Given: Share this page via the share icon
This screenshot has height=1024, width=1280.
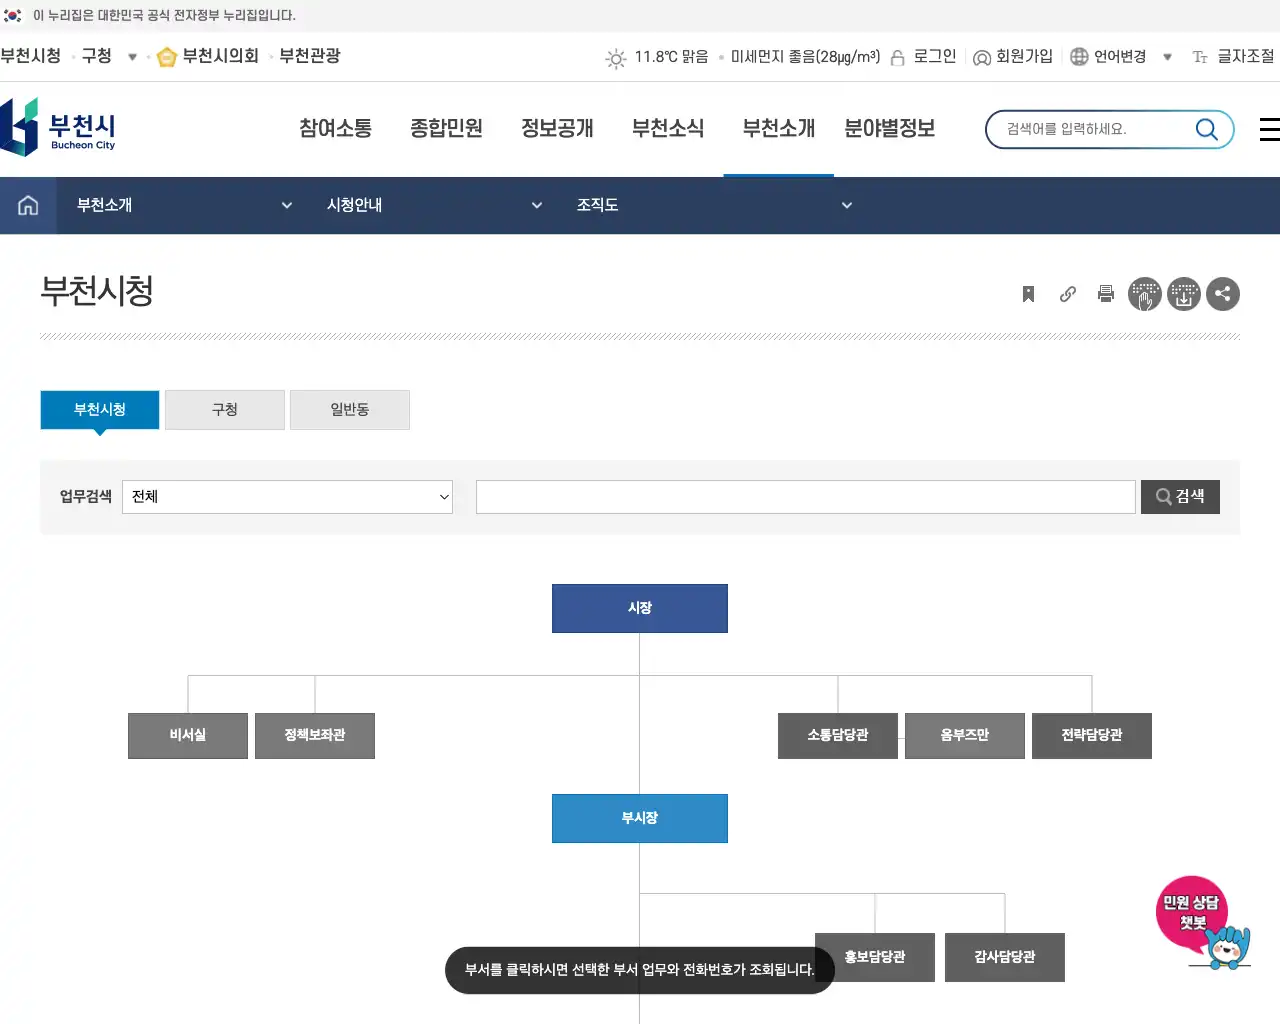Looking at the screenshot, I should (1223, 293).
